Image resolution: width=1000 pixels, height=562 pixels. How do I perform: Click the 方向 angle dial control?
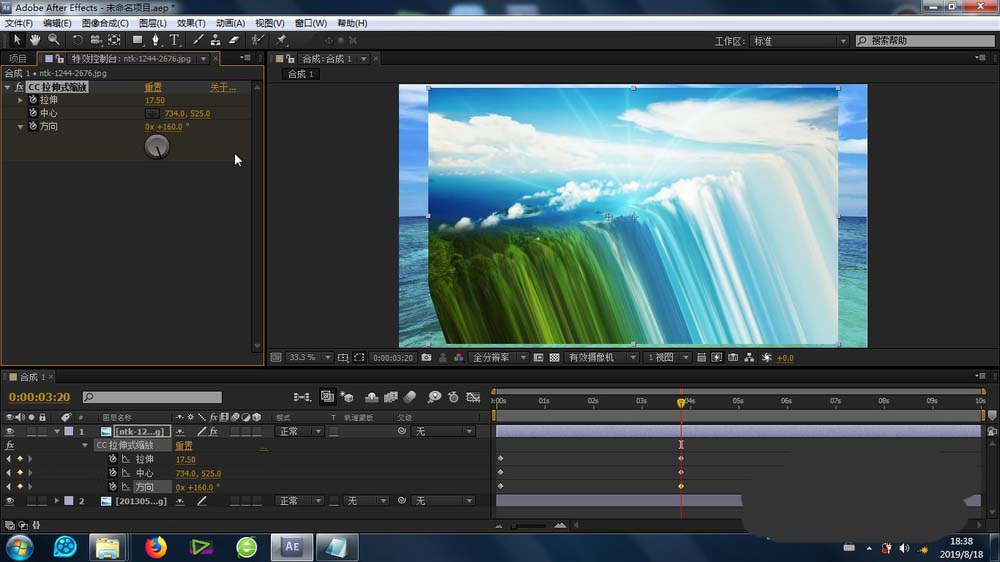(157, 147)
